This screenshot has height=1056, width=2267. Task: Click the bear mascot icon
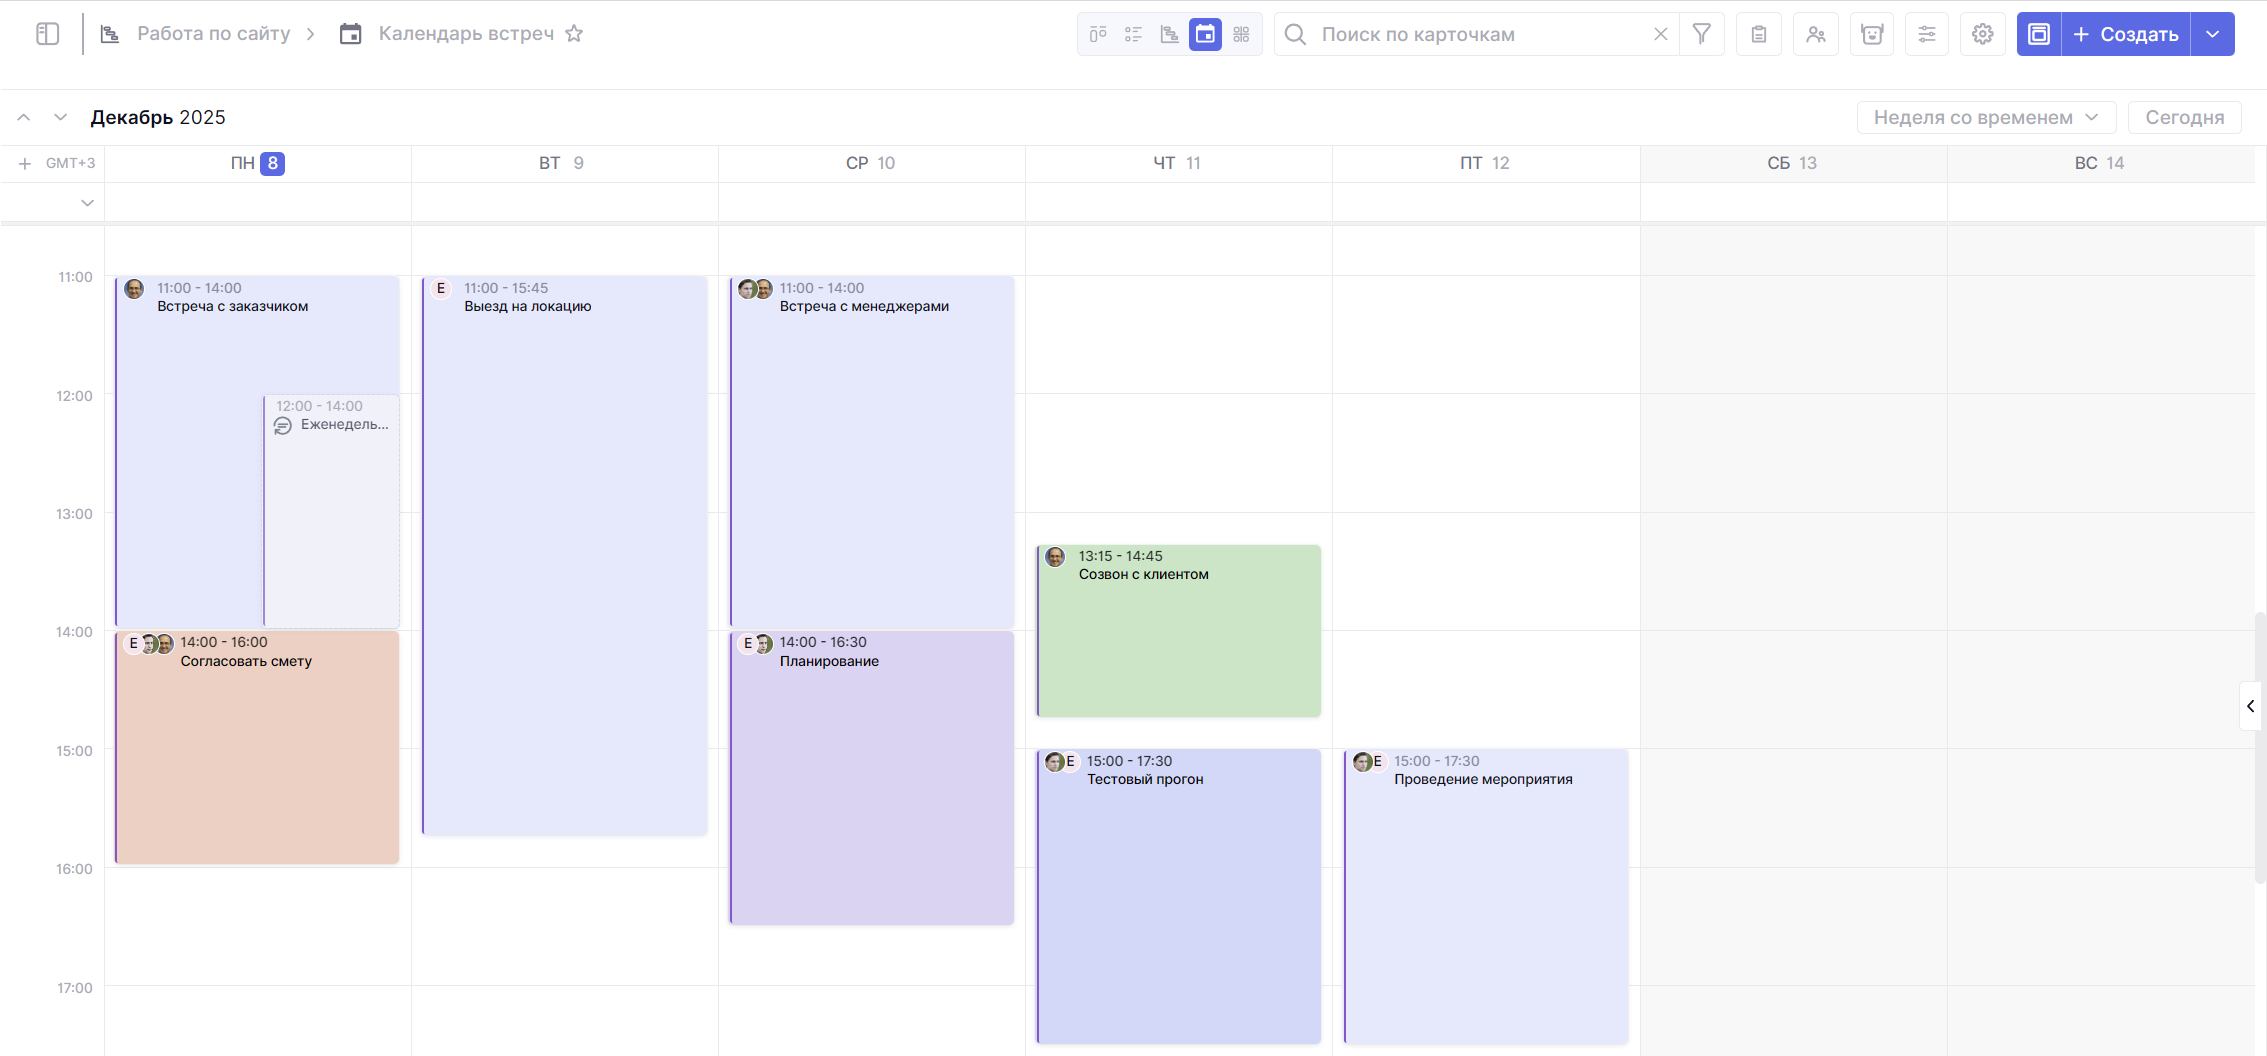[1872, 34]
